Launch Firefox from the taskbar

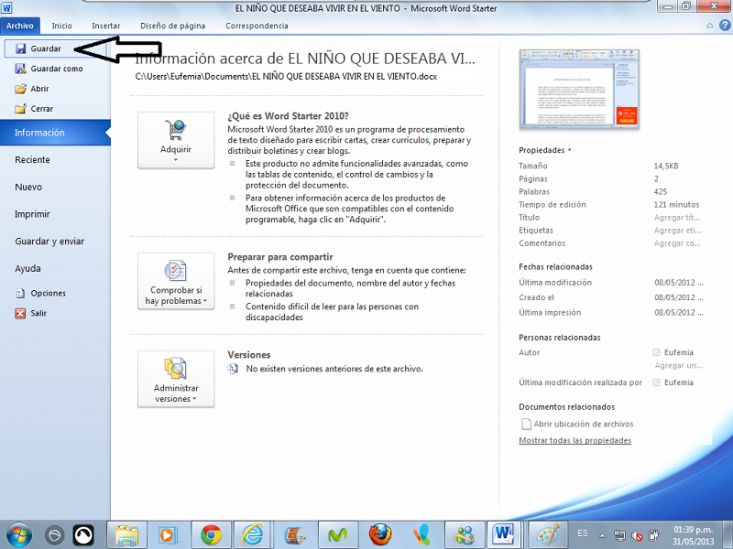(x=380, y=535)
